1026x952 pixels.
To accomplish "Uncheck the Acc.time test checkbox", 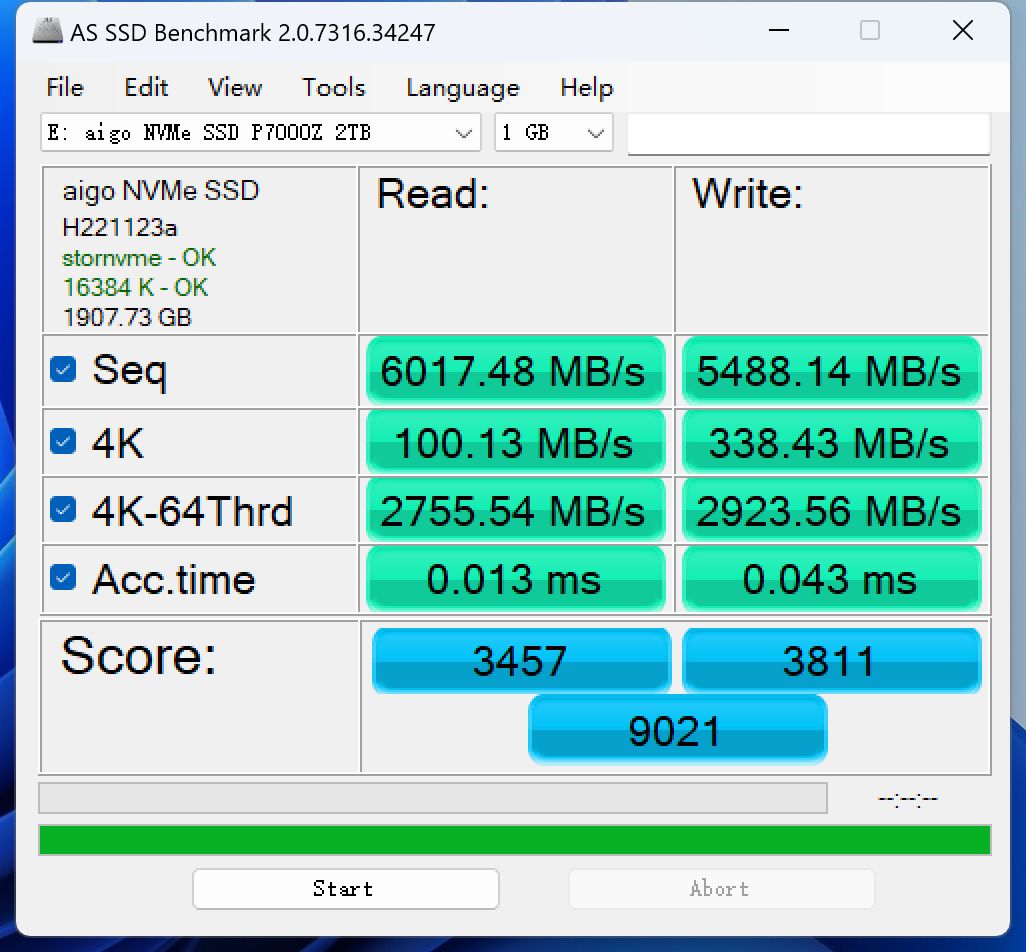I will (63, 577).
